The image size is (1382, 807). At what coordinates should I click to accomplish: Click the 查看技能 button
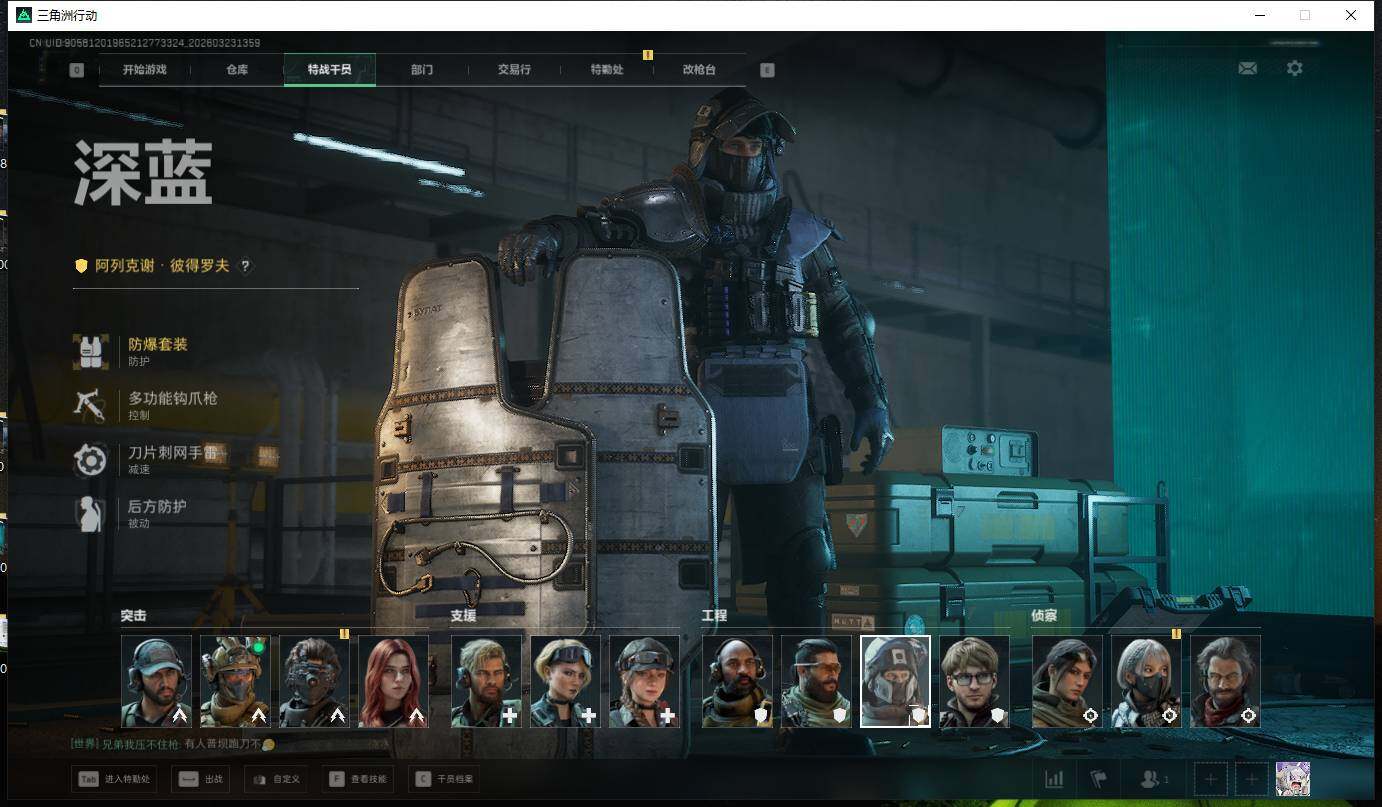(x=358, y=779)
